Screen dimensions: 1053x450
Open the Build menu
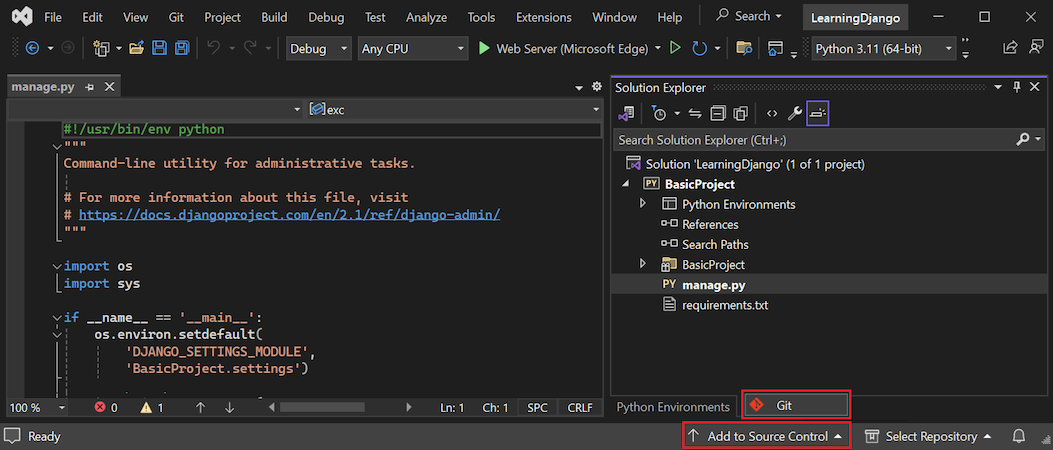tap(274, 17)
